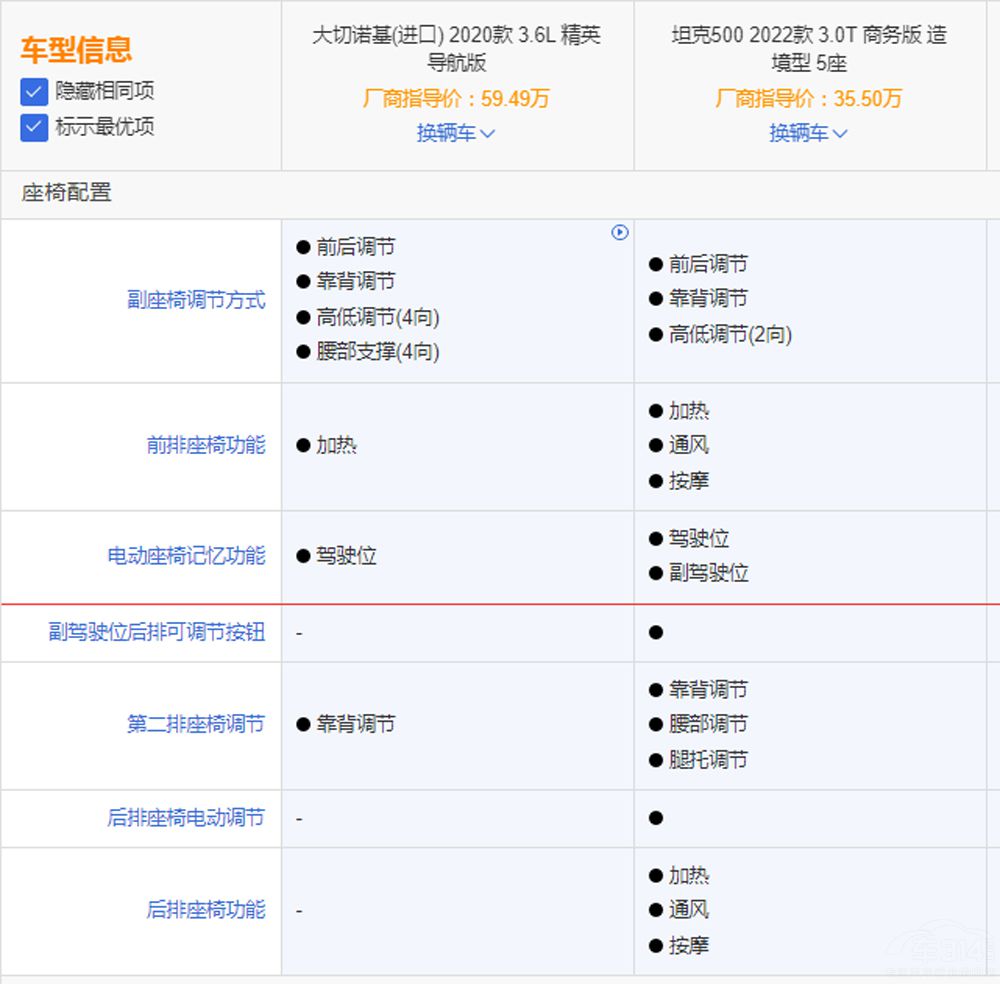Image resolution: width=1000 pixels, height=984 pixels.
Task: Click the blue check icon beside 隐藏相同项
Action: coord(33,91)
